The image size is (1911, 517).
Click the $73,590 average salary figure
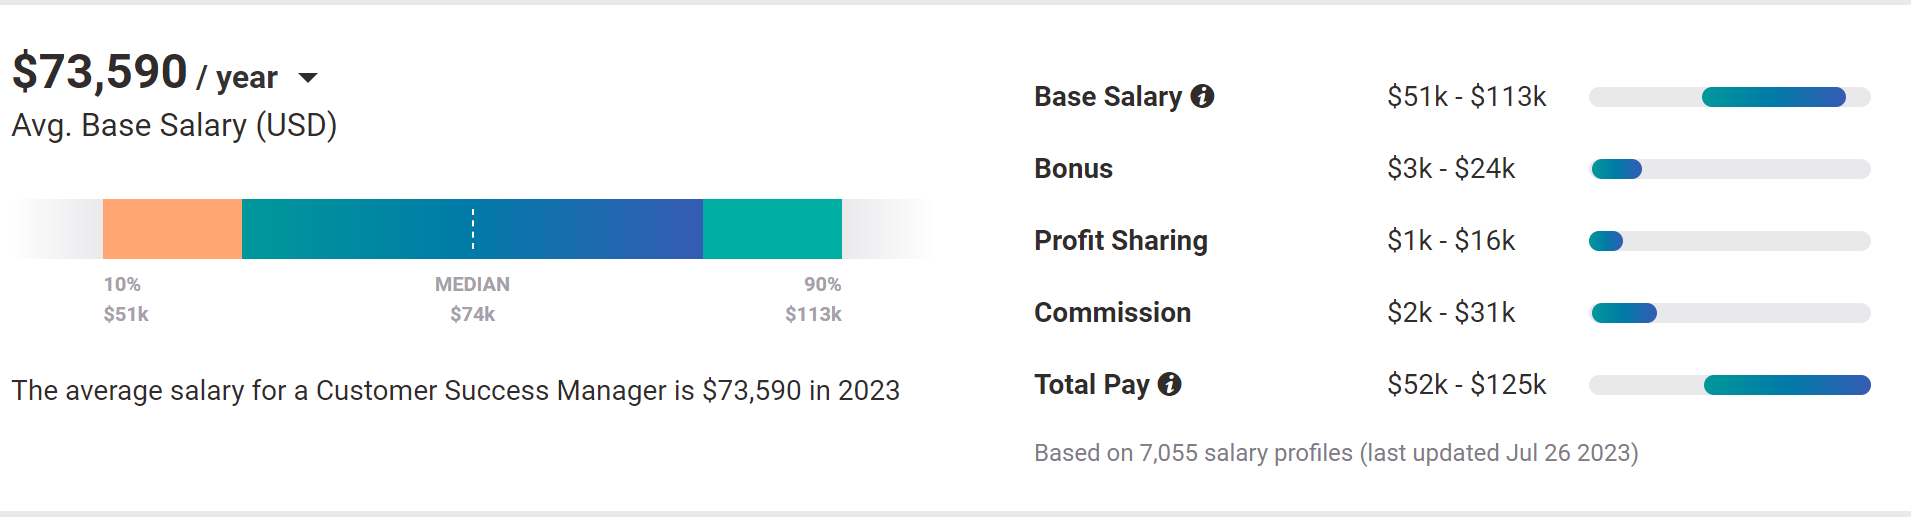coord(99,72)
